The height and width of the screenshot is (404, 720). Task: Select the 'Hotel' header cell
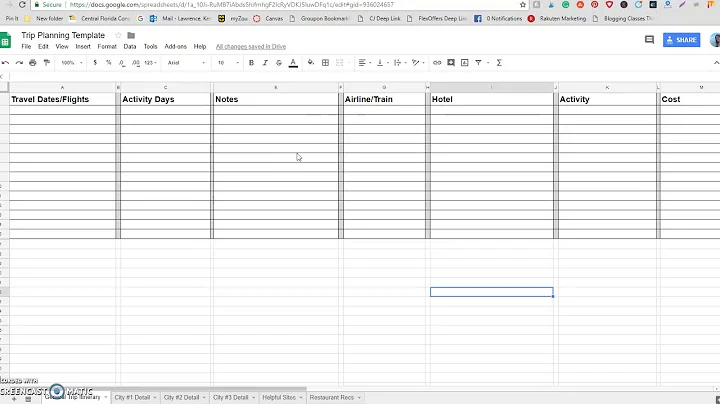click(492, 99)
